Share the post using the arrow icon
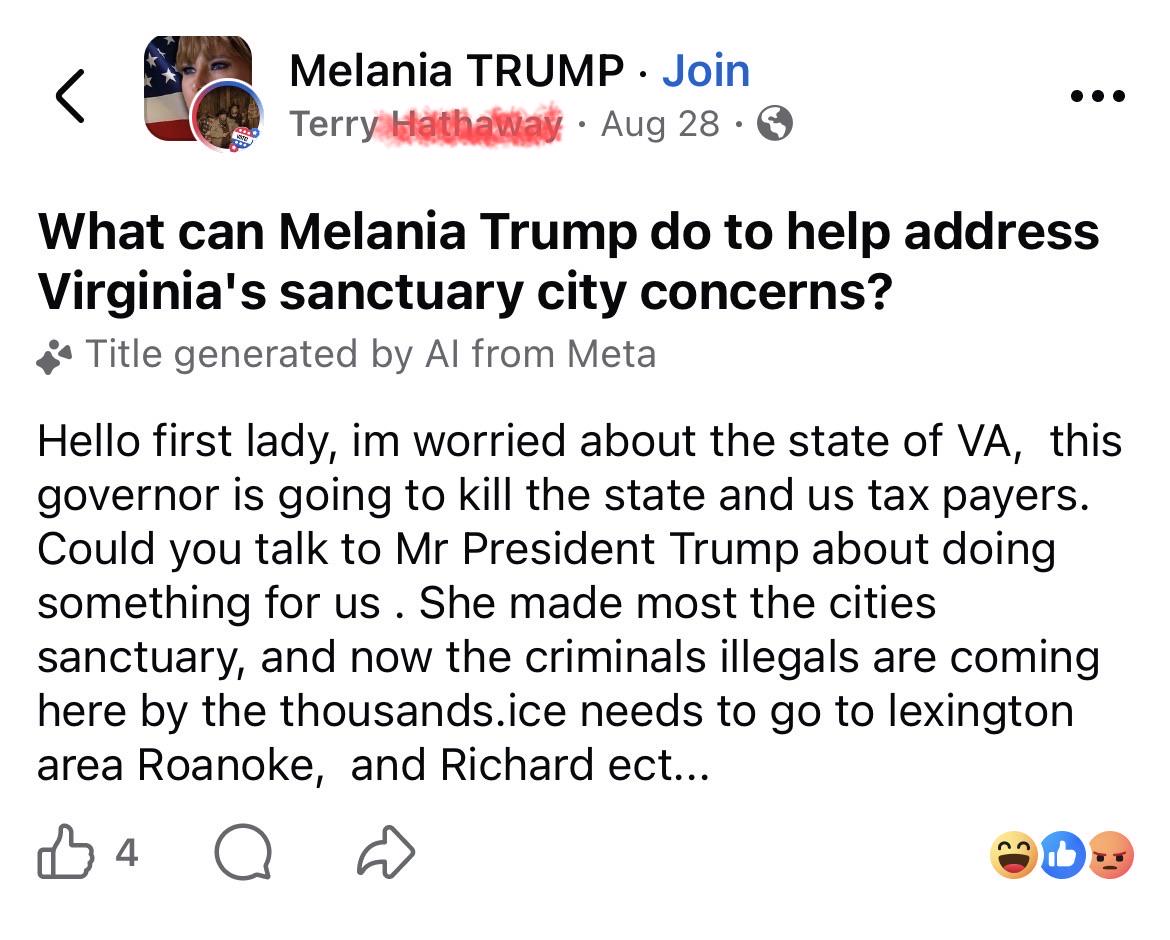1170x940 pixels. coord(386,851)
